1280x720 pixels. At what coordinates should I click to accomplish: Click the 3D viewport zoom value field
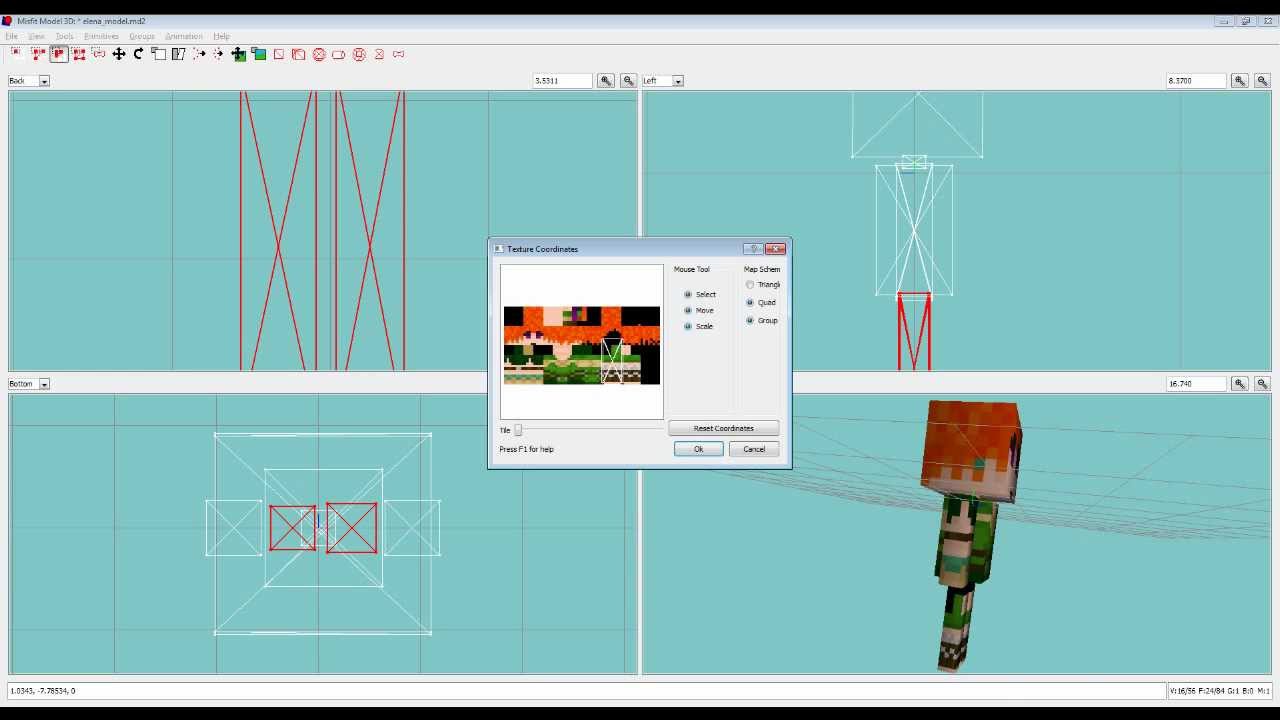tap(1197, 383)
